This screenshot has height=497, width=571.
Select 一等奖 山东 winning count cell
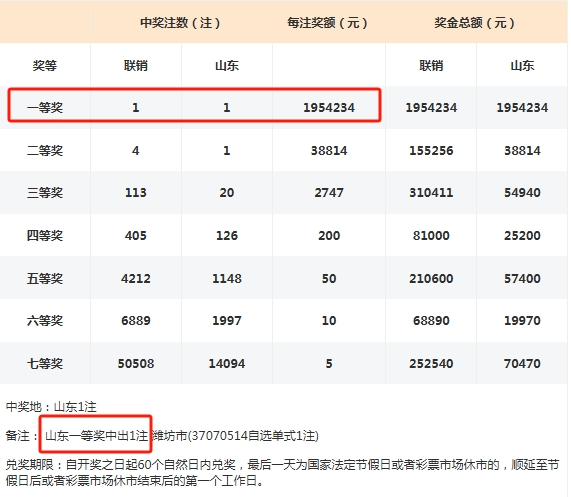click(x=227, y=108)
